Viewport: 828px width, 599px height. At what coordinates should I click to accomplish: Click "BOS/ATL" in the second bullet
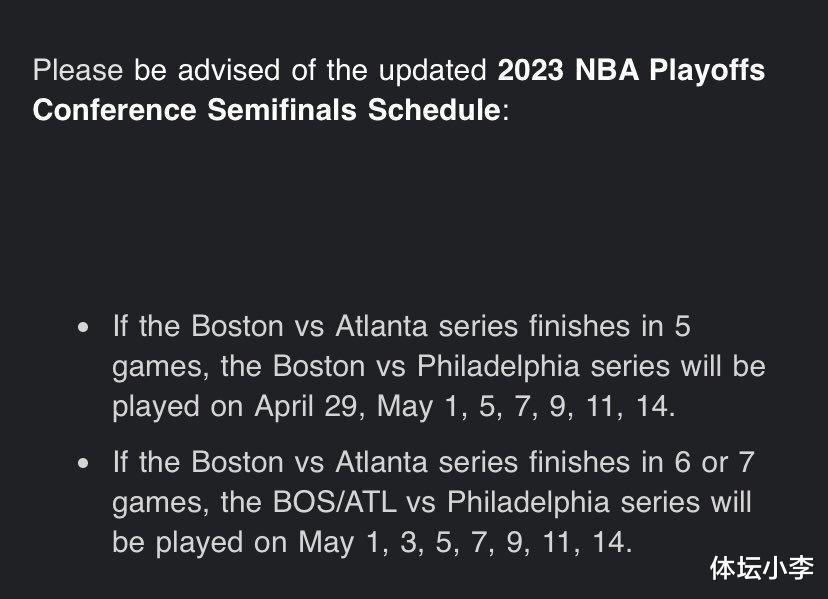coord(335,502)
